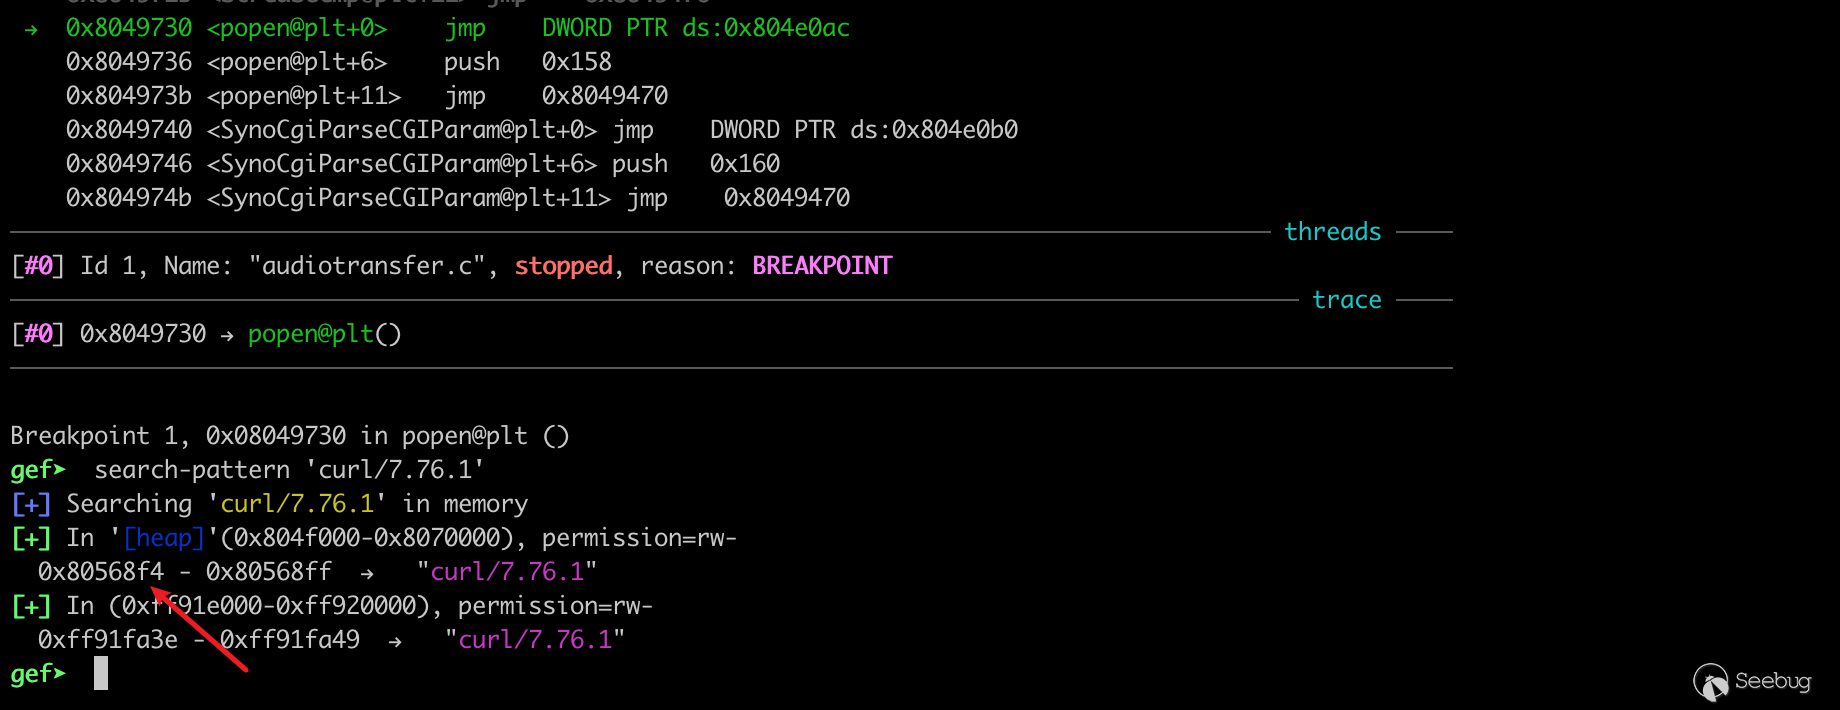Select the trace section header
This screenshot has height=710, width=1840.
tap(1346, 300)
